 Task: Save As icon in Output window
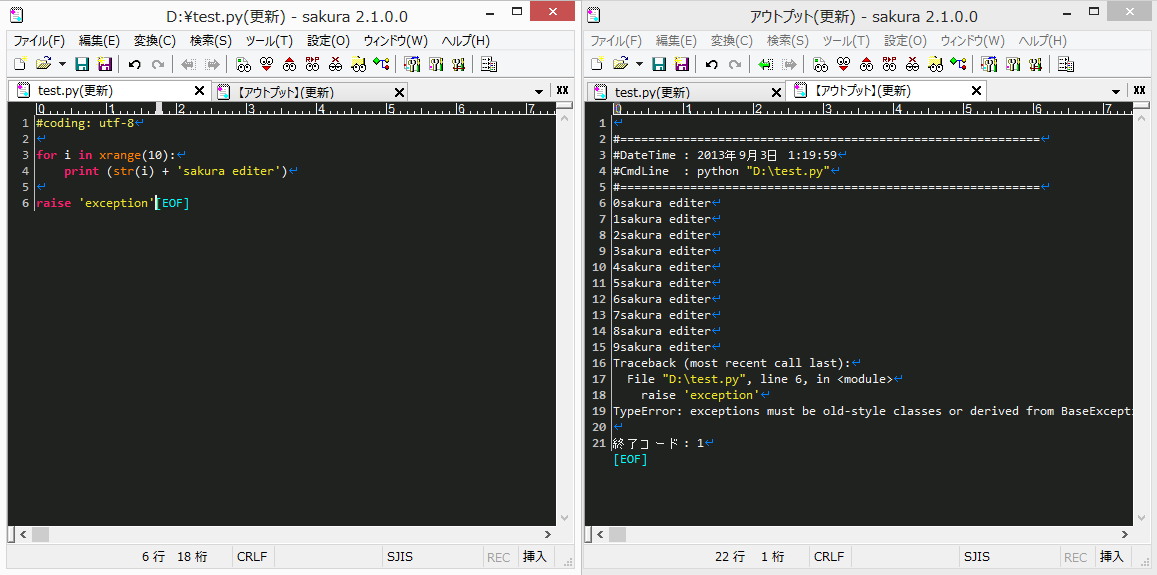point(682,64)
